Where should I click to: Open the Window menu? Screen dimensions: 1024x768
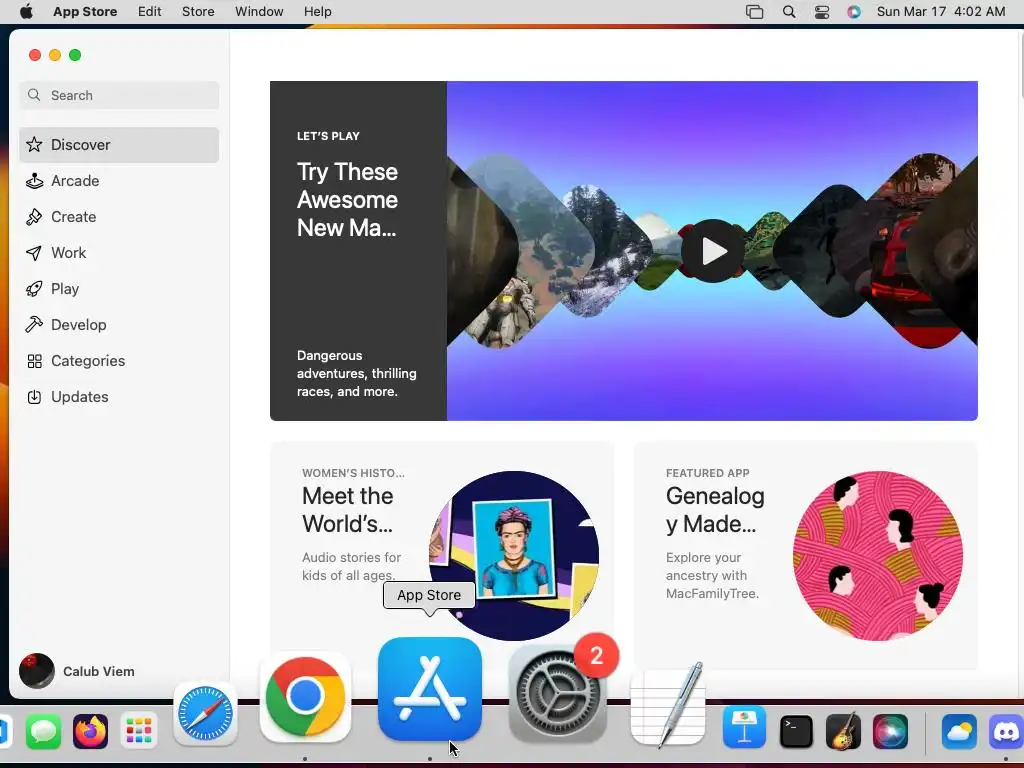(259, 12)
